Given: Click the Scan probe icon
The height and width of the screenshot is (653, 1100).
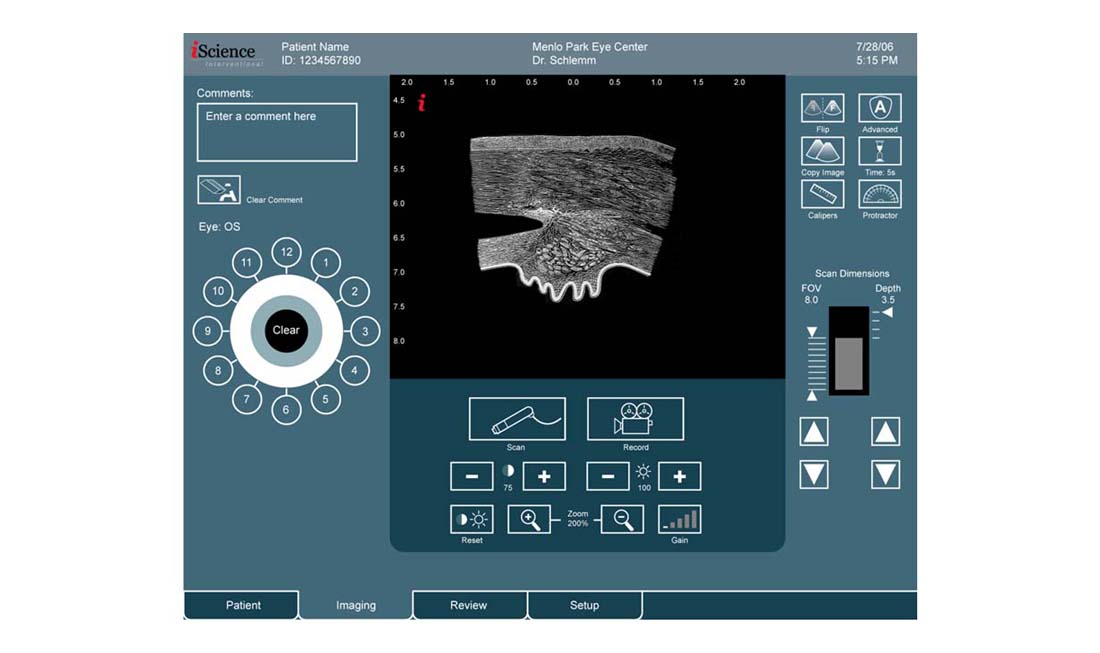Looking at the screenshot, I should (x=516, y=419).
